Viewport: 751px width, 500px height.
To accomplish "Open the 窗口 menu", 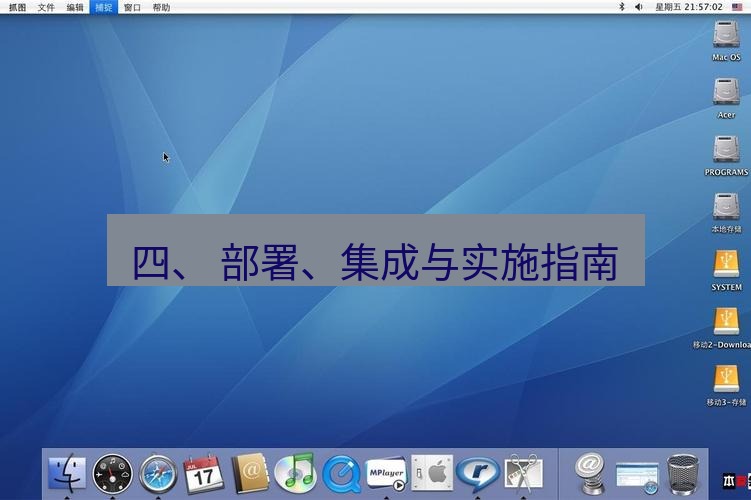I will [x=132, y=7].
